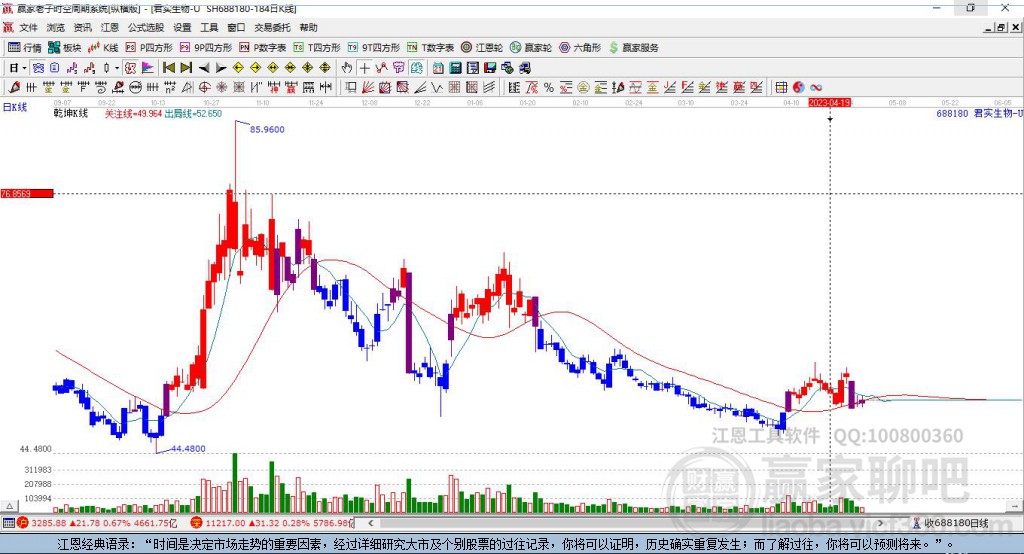1024x554 pixels.
Task: Toggle the crosshair cursor button
Action: point(364,68)
